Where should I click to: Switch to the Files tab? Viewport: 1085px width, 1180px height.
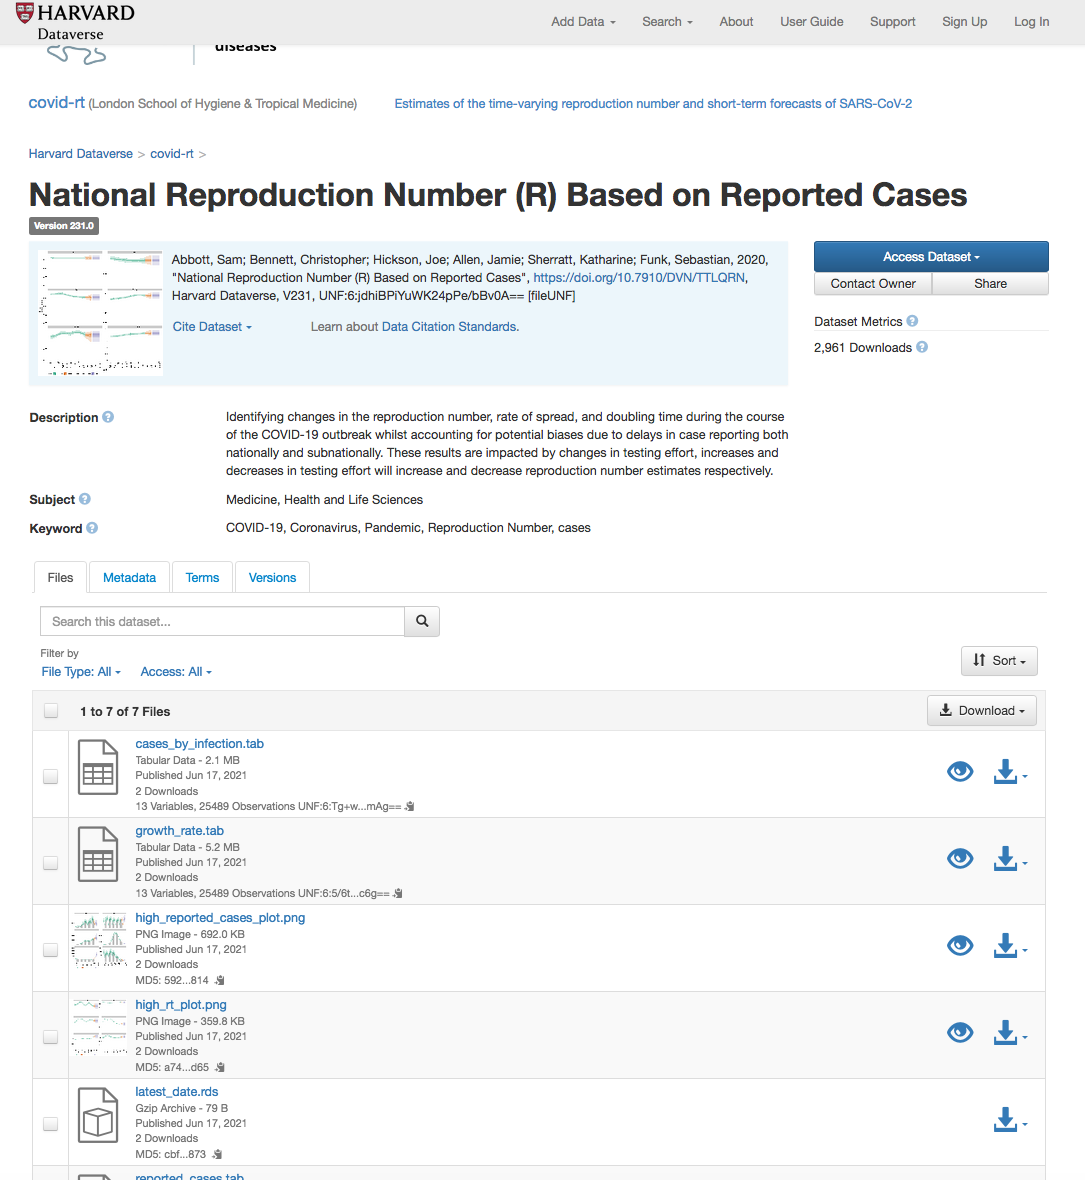[60, 578]
